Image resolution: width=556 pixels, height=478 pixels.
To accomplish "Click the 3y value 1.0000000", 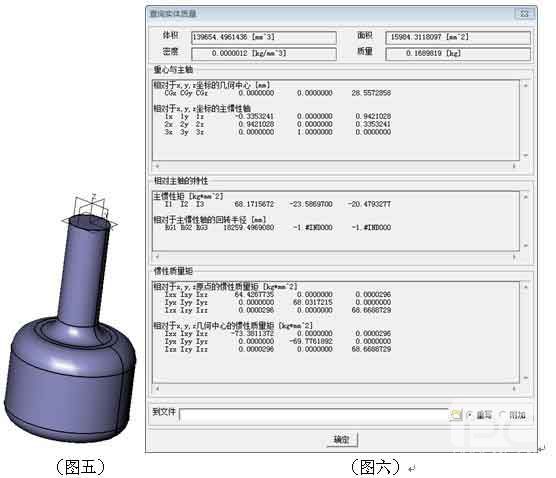I will 315,132.
